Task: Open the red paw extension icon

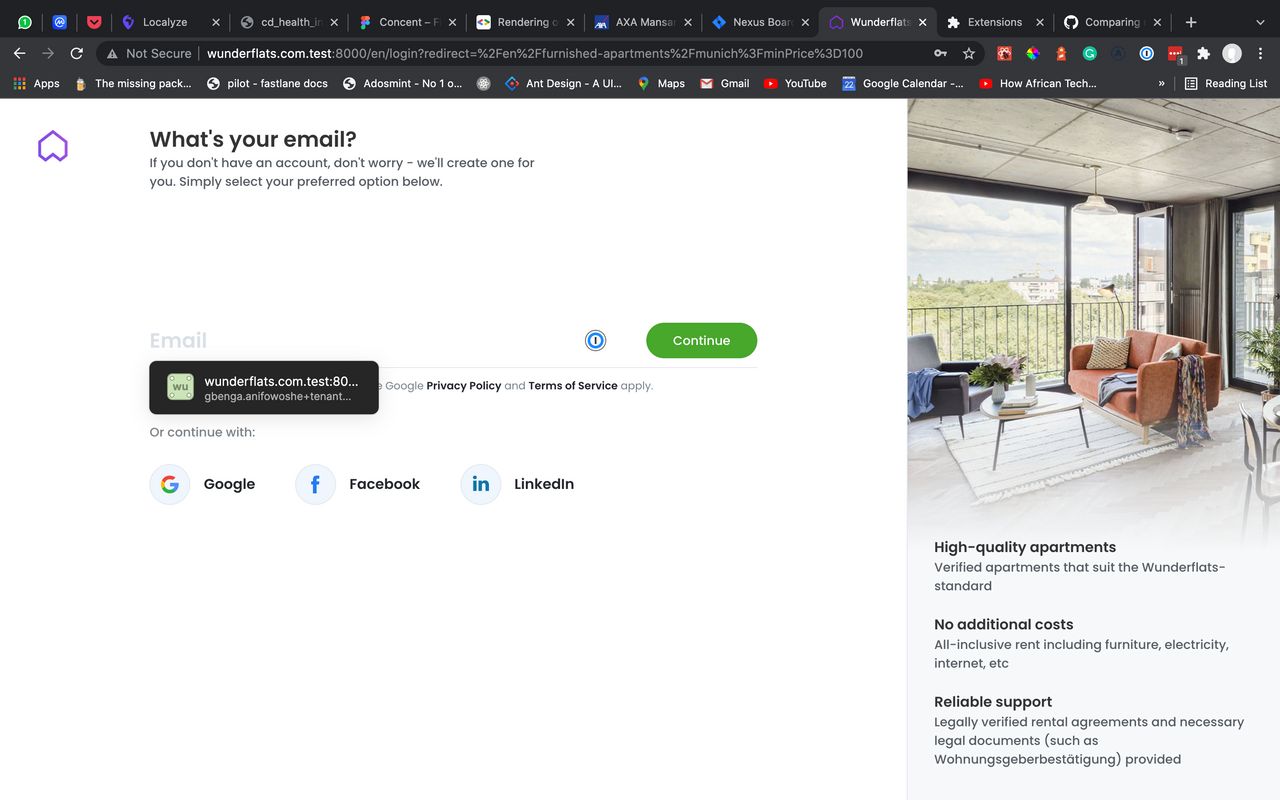Action: point(1004,54)
